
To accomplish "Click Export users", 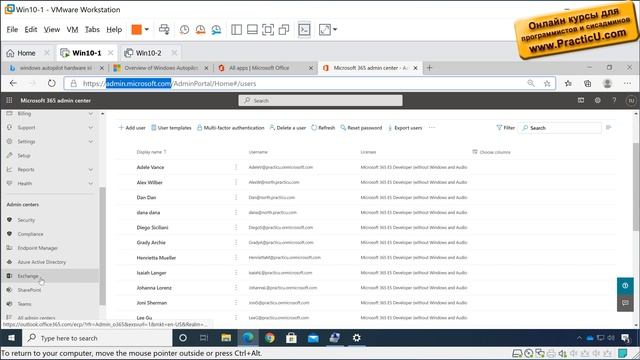I will 405,128.
